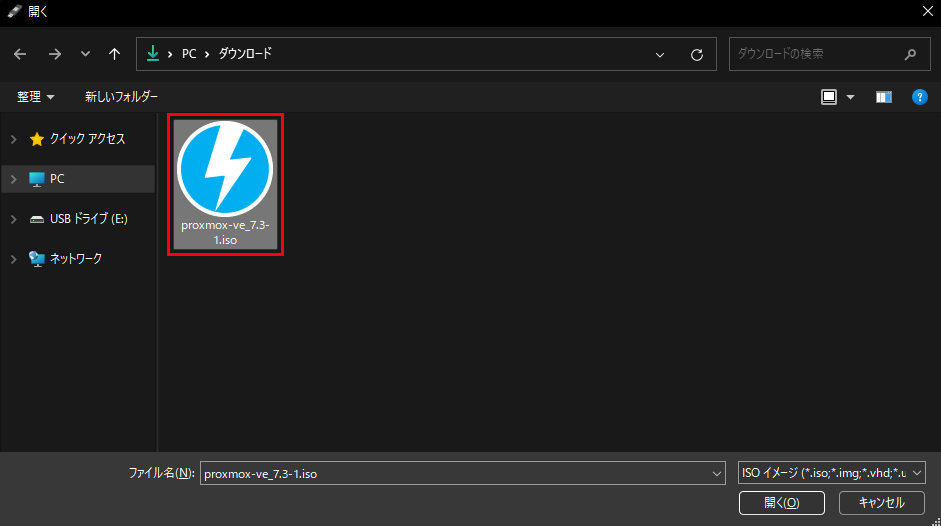Open the 整理 menu
The image size is (941, 526).
[x=35, y=97]
